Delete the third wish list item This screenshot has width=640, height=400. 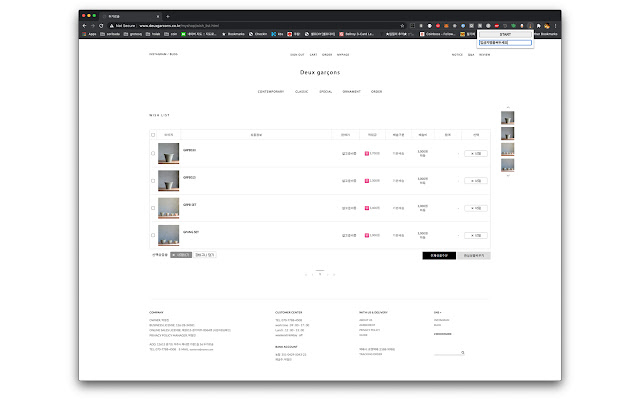476,208
